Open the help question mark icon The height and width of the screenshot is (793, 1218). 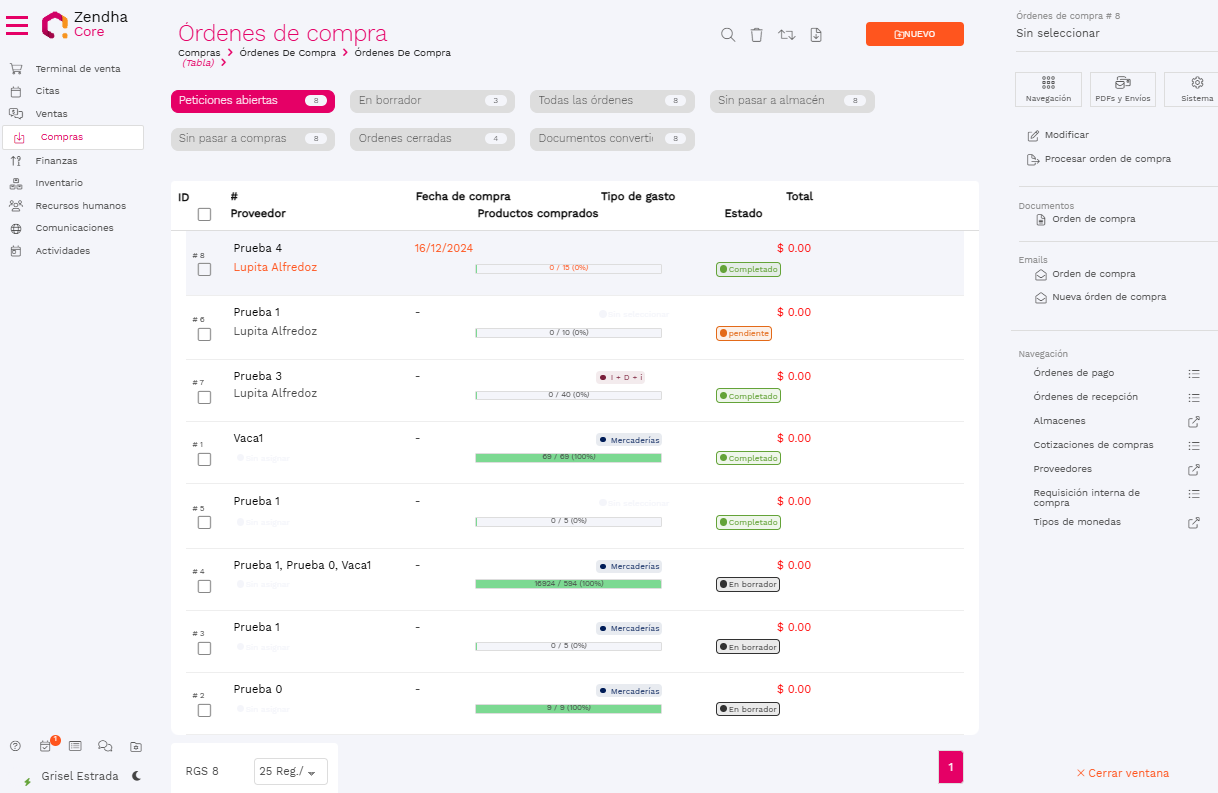[15, 746]
